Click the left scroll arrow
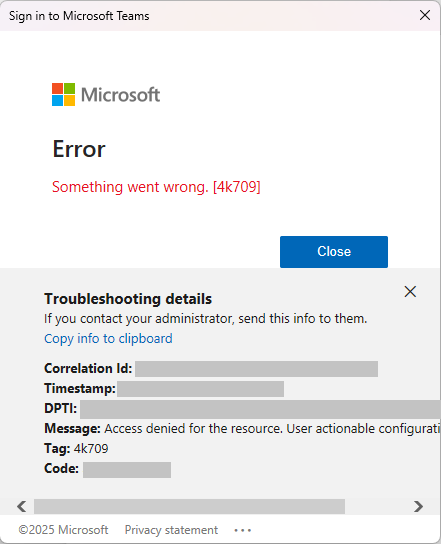441x544 pixels. coord(22,507)
